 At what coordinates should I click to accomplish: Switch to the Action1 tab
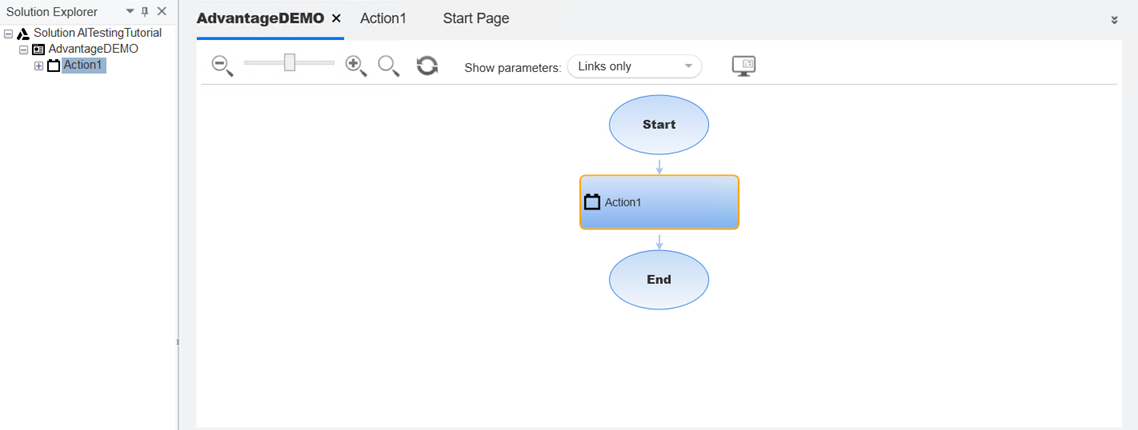[x=383, y=19]
